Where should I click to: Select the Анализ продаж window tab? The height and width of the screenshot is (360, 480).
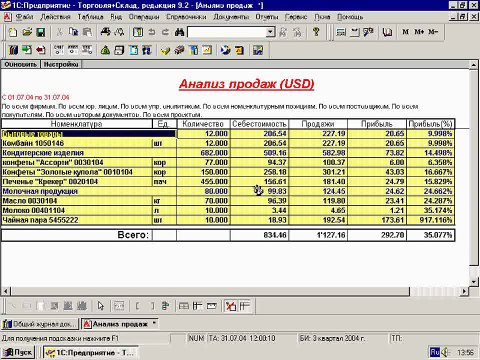coord(120,324)
